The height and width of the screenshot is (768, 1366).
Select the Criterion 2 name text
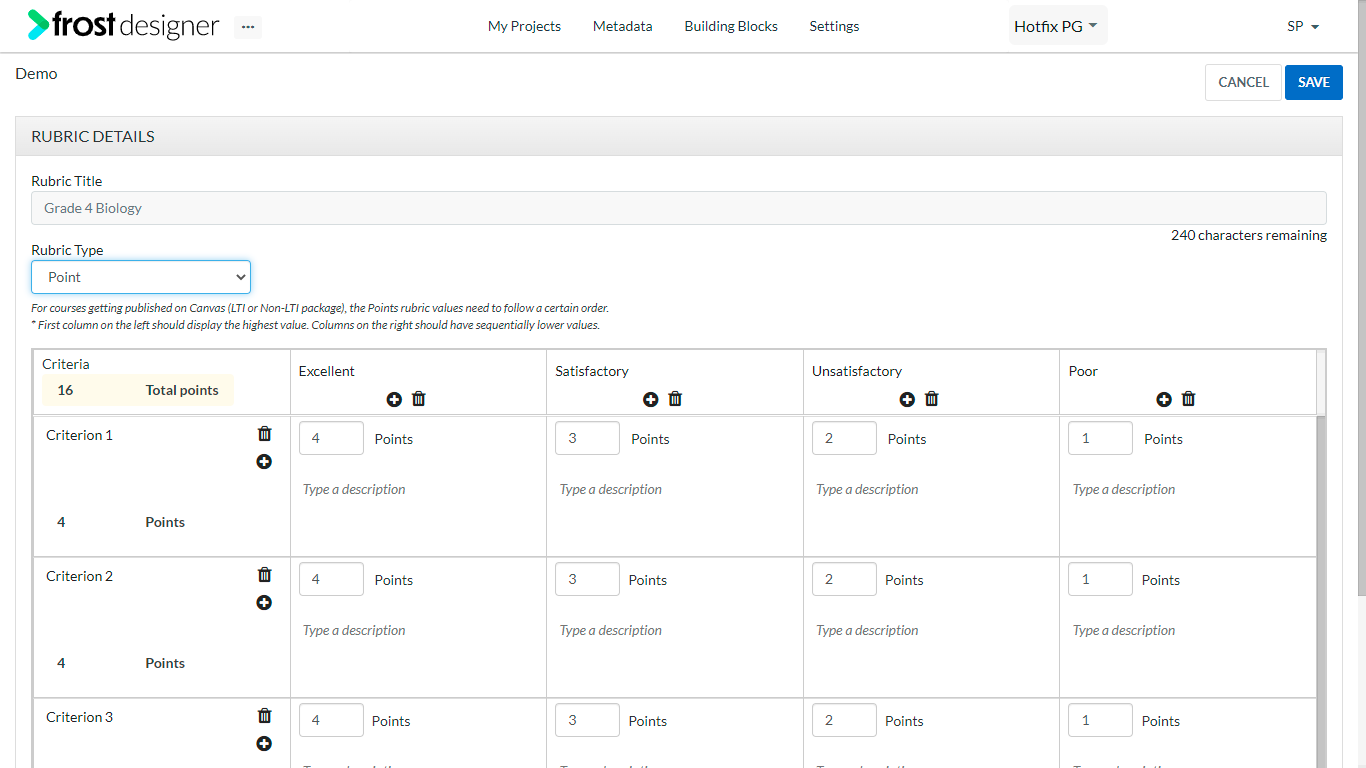(x=79, y=576)
